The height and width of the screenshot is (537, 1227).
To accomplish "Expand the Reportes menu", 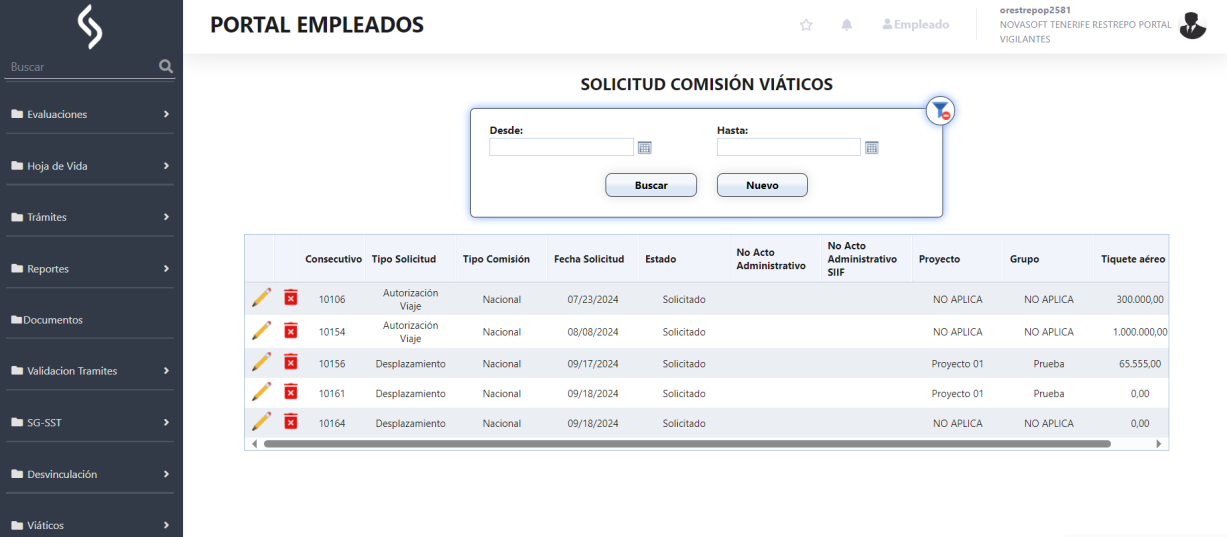I will click(91, 269).
